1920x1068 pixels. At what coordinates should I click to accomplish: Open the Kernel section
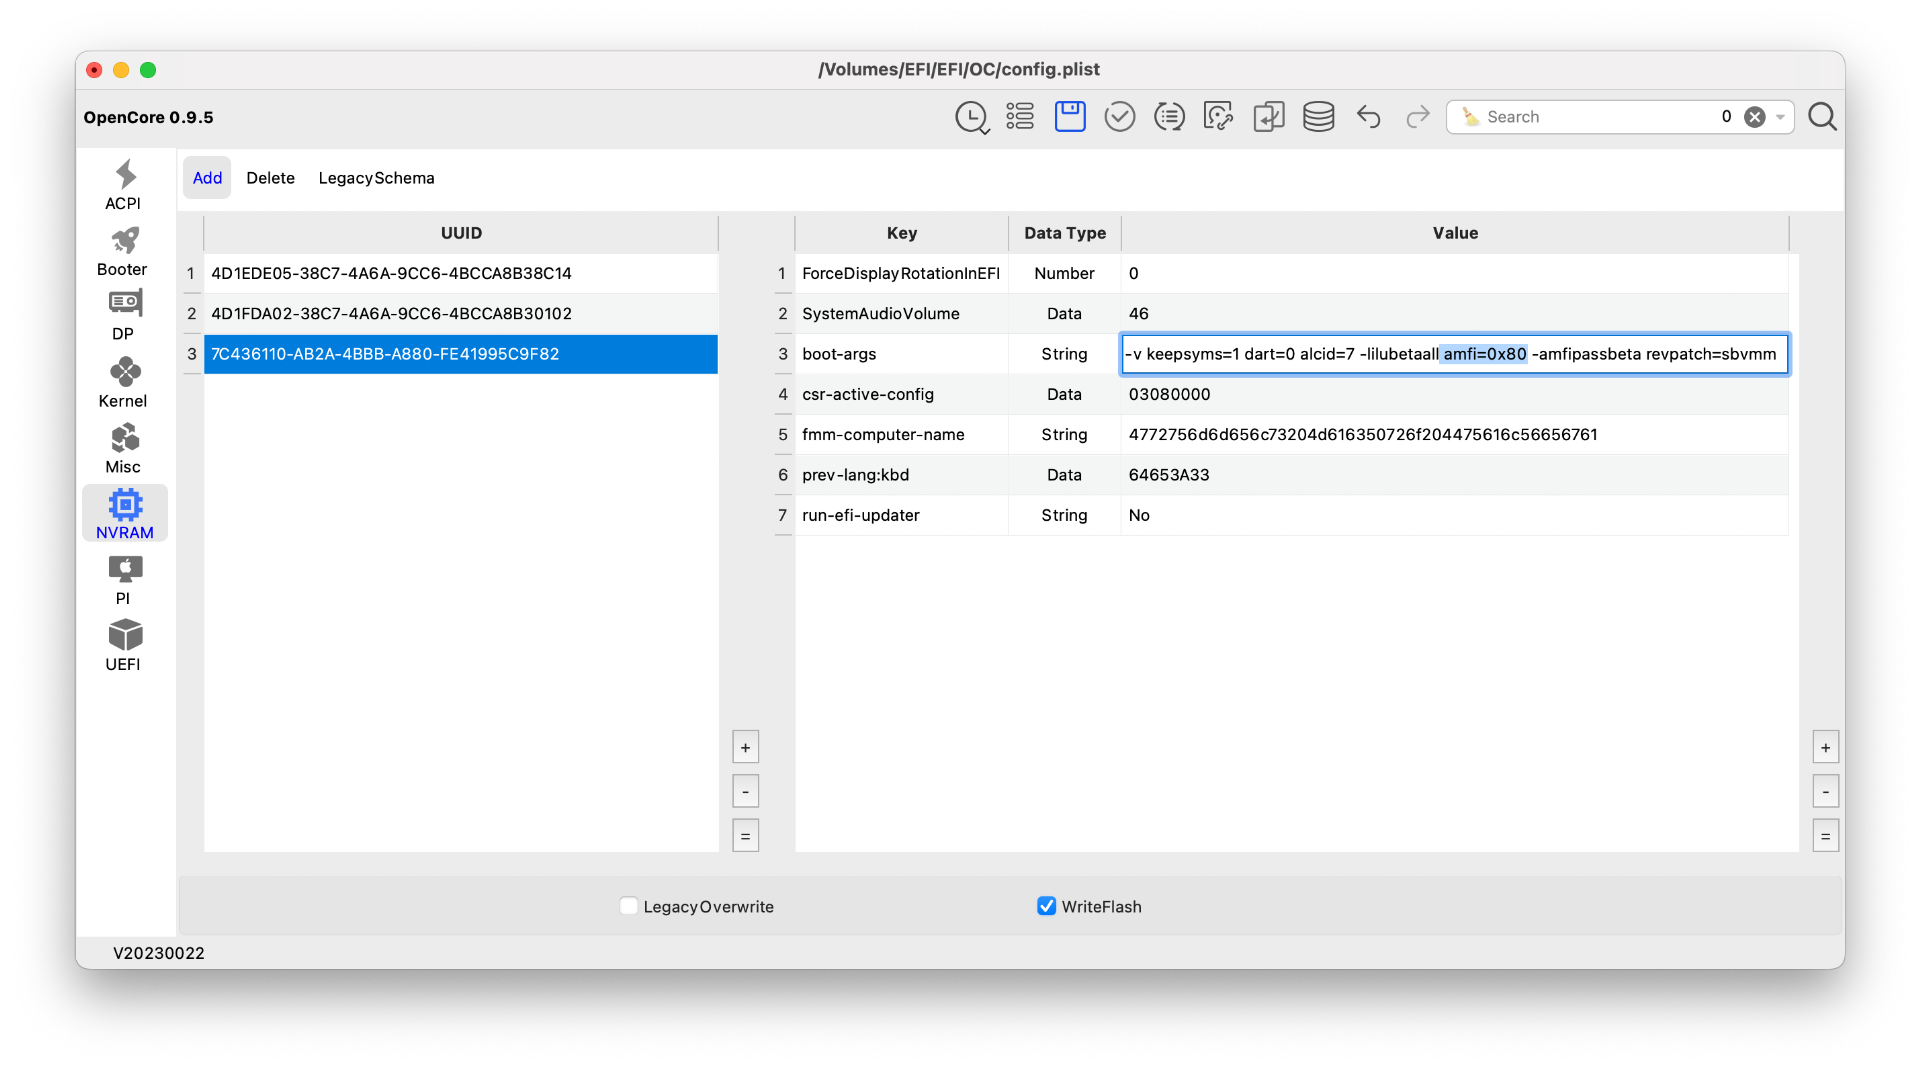[123, 382]
